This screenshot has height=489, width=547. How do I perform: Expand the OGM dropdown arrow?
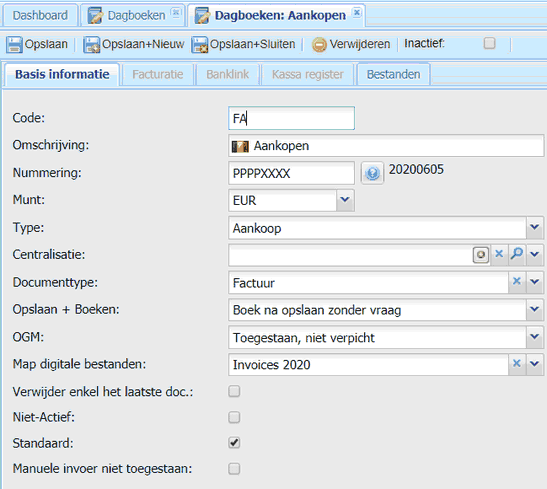[534, 337]
